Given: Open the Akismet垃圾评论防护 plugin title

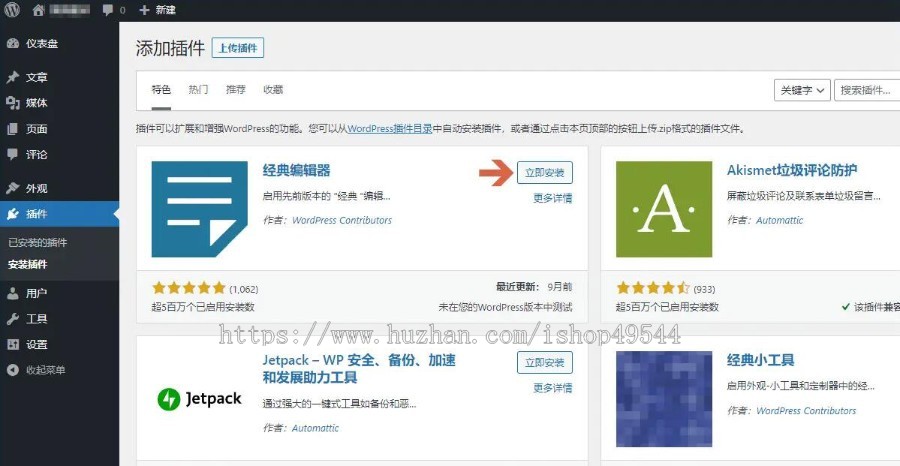Looking at the screenshot, I should point(792,170).
